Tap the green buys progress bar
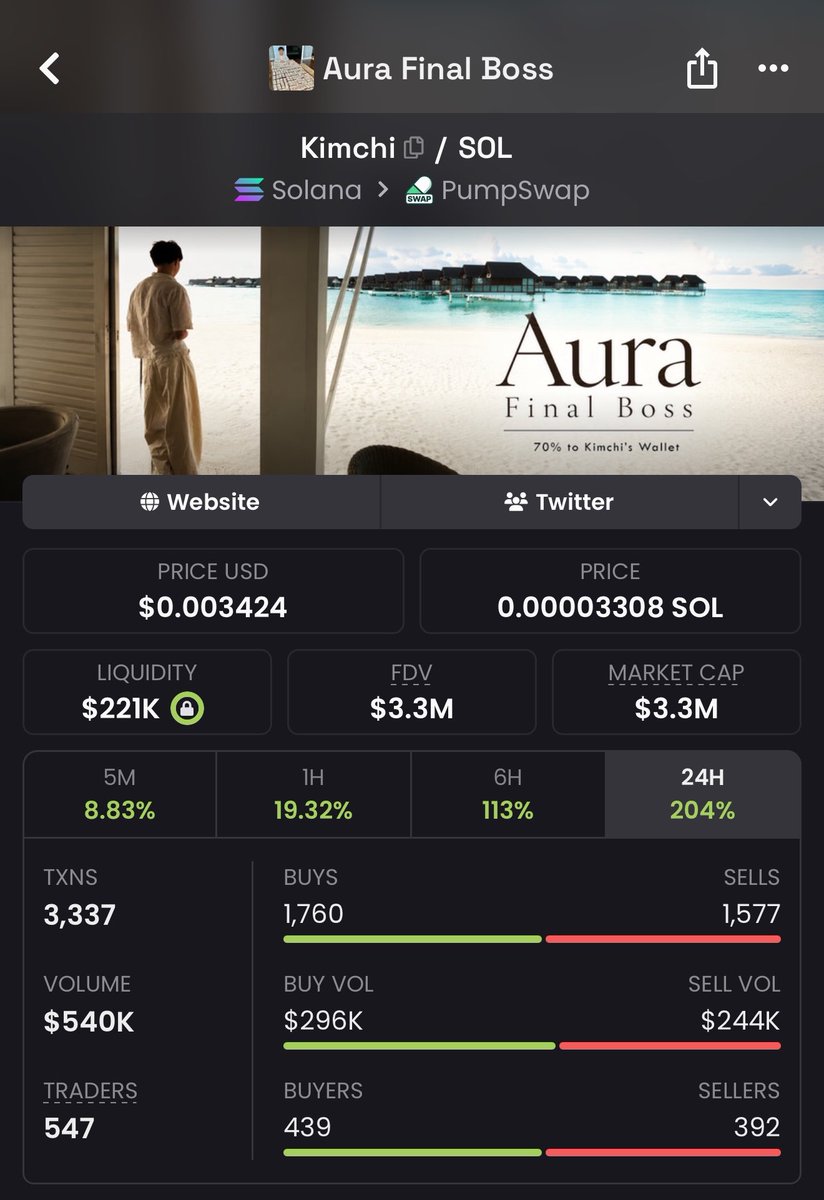Screen dimensions: 824x1200 (x=413, y=939)
